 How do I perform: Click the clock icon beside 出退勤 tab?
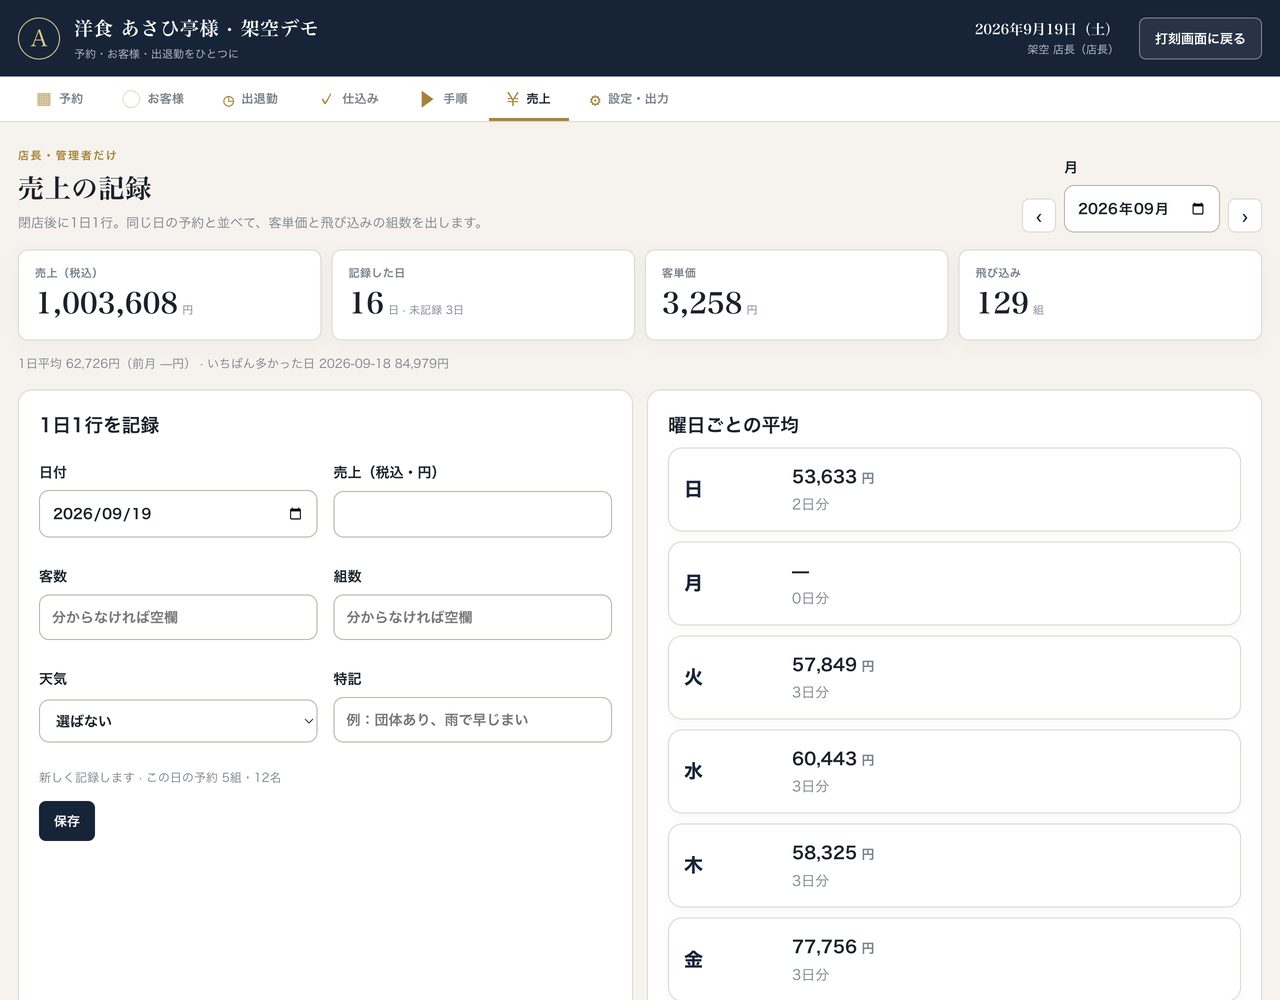pyautogui.click(x=228, y=100)
